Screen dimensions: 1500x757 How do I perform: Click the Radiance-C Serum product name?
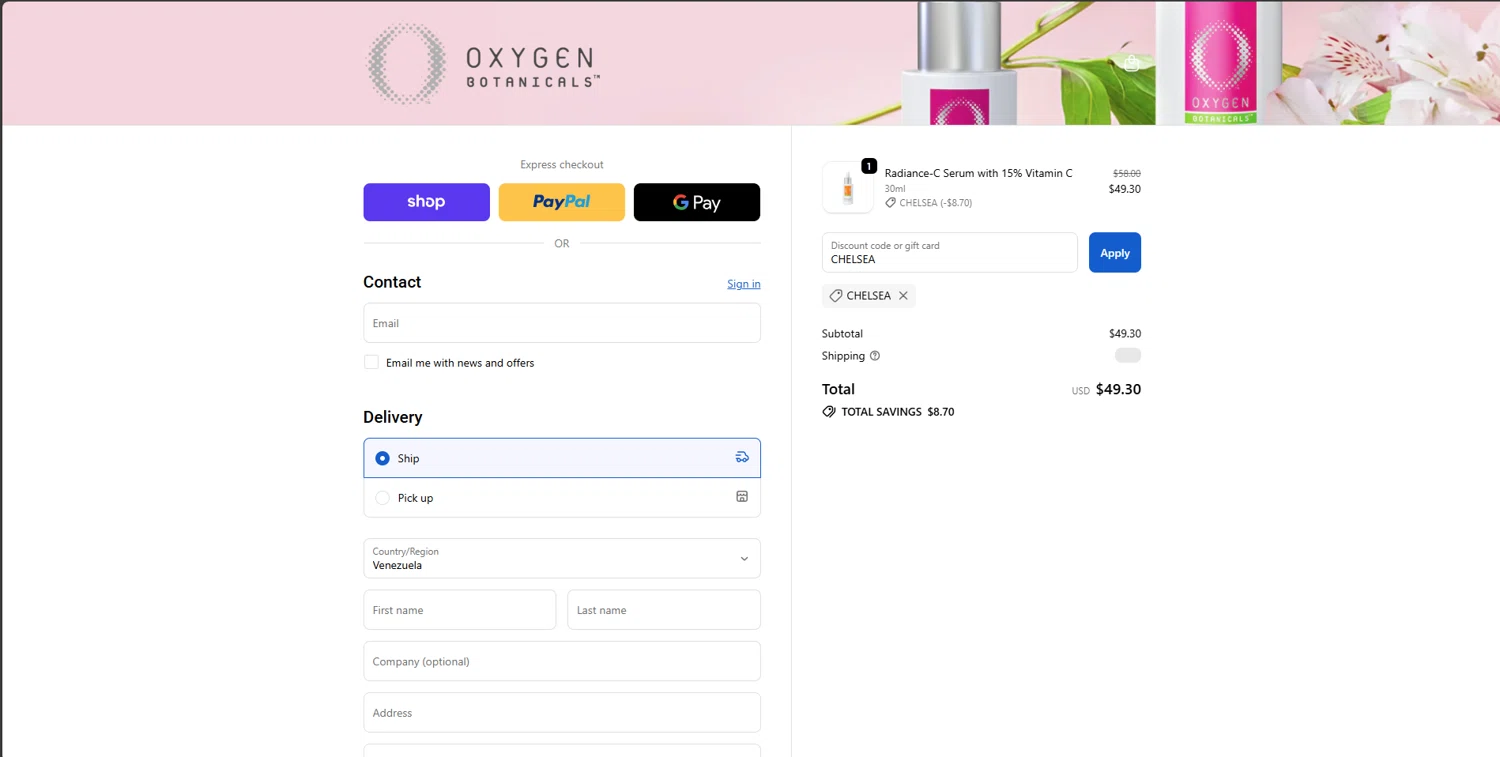point(978,174)
